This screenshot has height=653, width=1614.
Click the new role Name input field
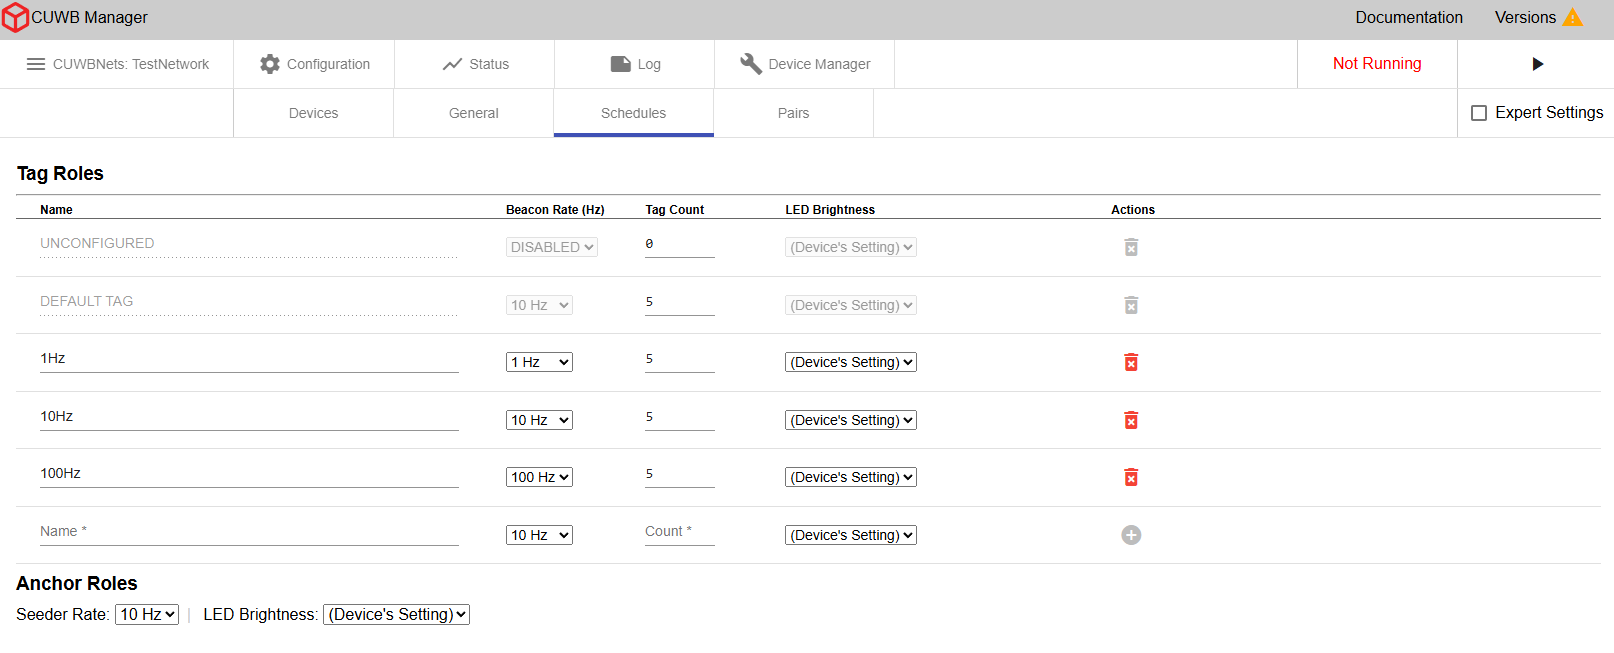[249, 532]
